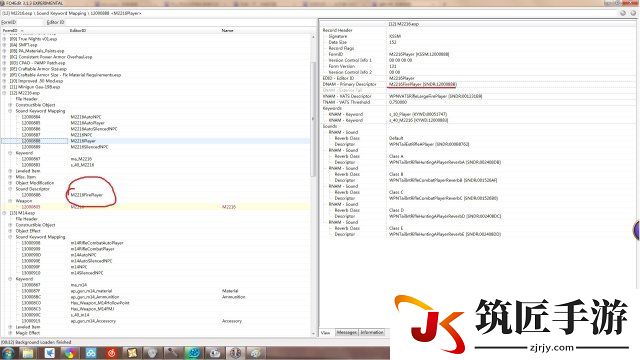Open the red swirl taskbar icon
The height and width of the screenshot is (360, 640).
click(x=111, y=353)
